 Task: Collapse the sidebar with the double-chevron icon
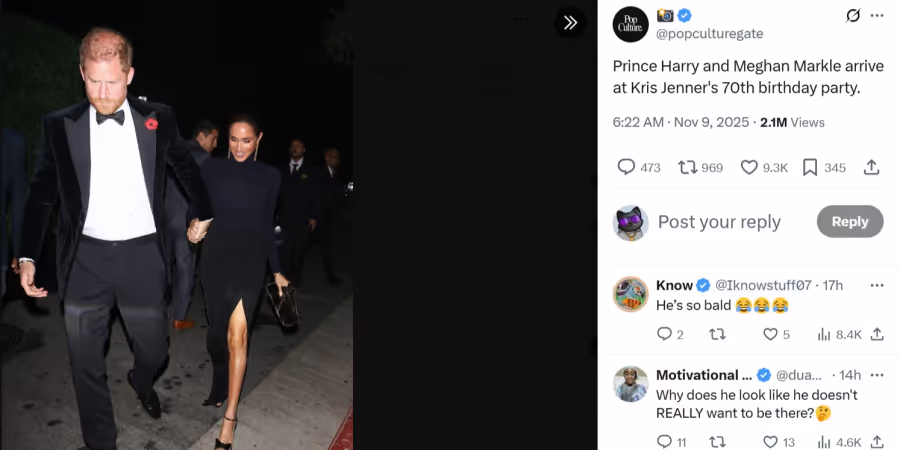570,22
